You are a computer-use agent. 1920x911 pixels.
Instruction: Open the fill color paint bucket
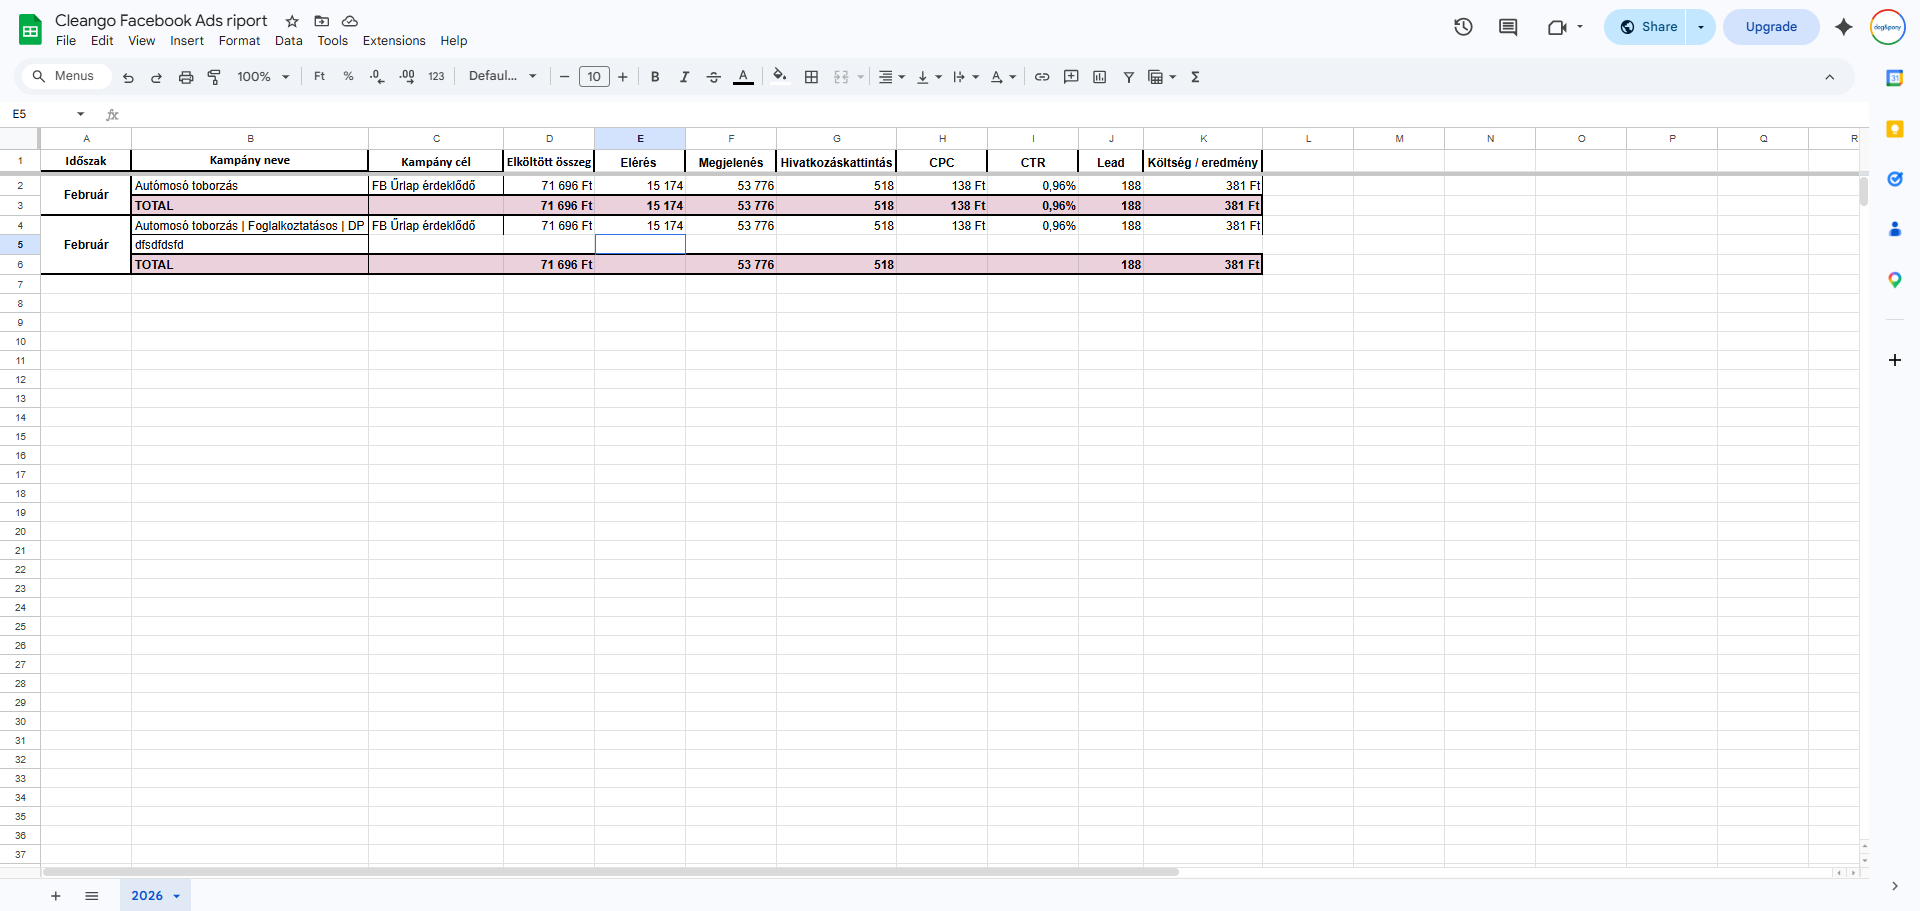[780, 76]
